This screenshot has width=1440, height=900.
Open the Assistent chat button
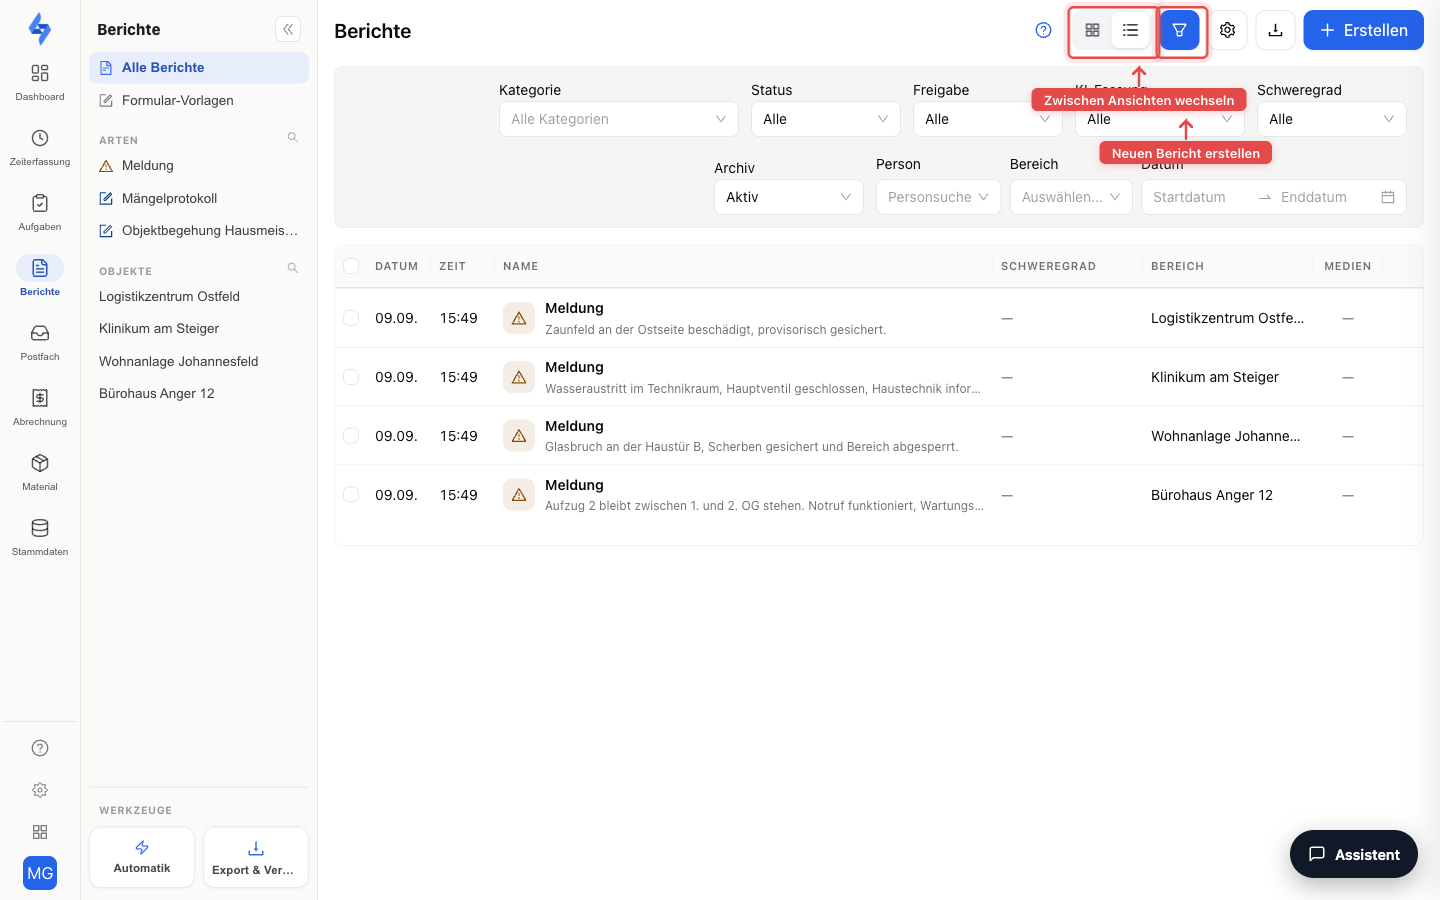(1354, 854)
